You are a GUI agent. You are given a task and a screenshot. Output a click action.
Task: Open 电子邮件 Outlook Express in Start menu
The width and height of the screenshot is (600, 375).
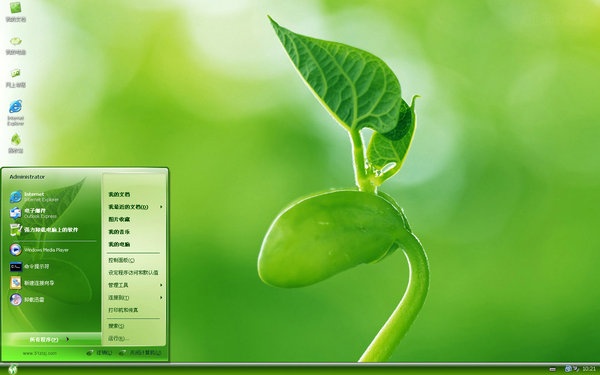tap(33, 213)
